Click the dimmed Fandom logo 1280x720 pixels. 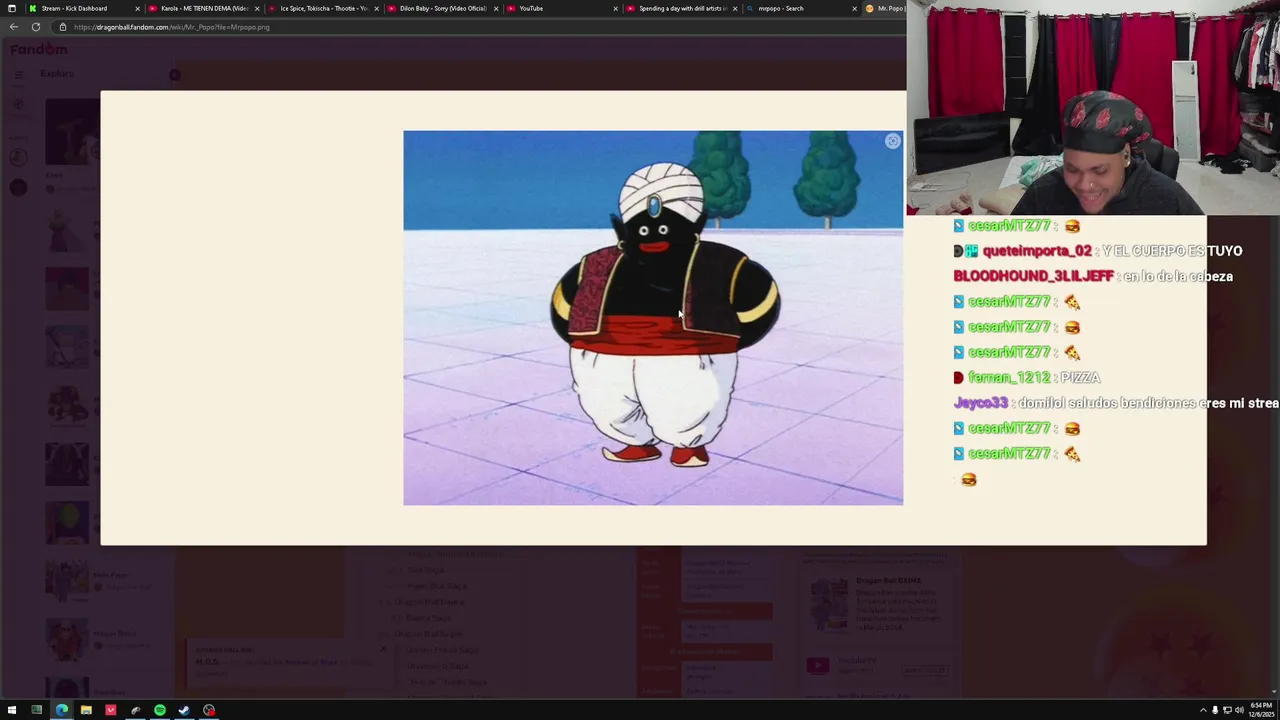(40, 49)
